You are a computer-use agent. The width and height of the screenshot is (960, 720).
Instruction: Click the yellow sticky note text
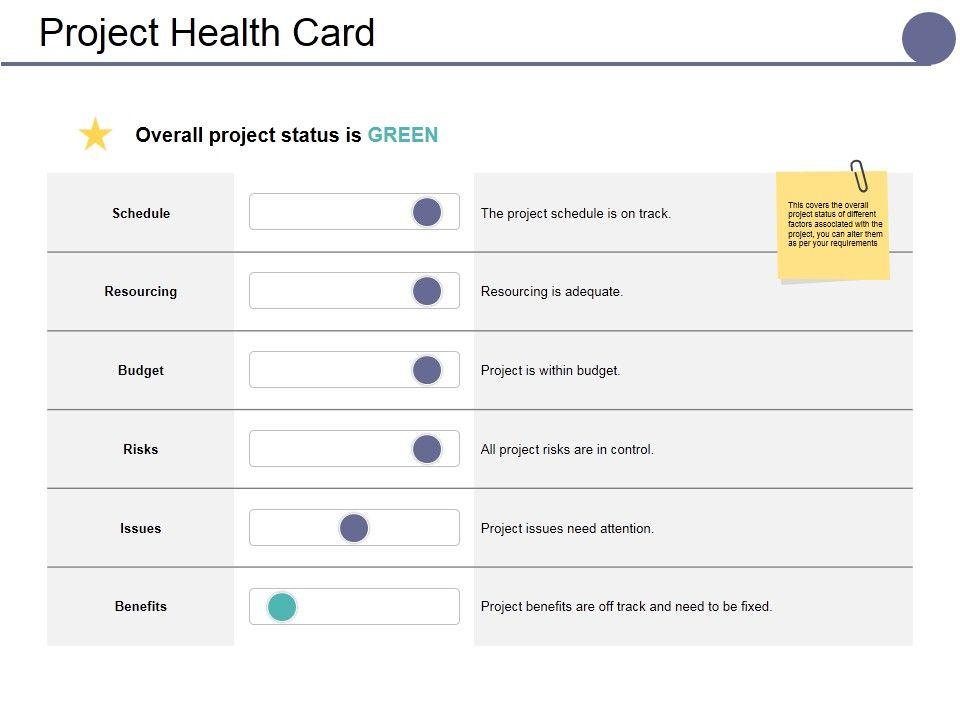(833, 224)
